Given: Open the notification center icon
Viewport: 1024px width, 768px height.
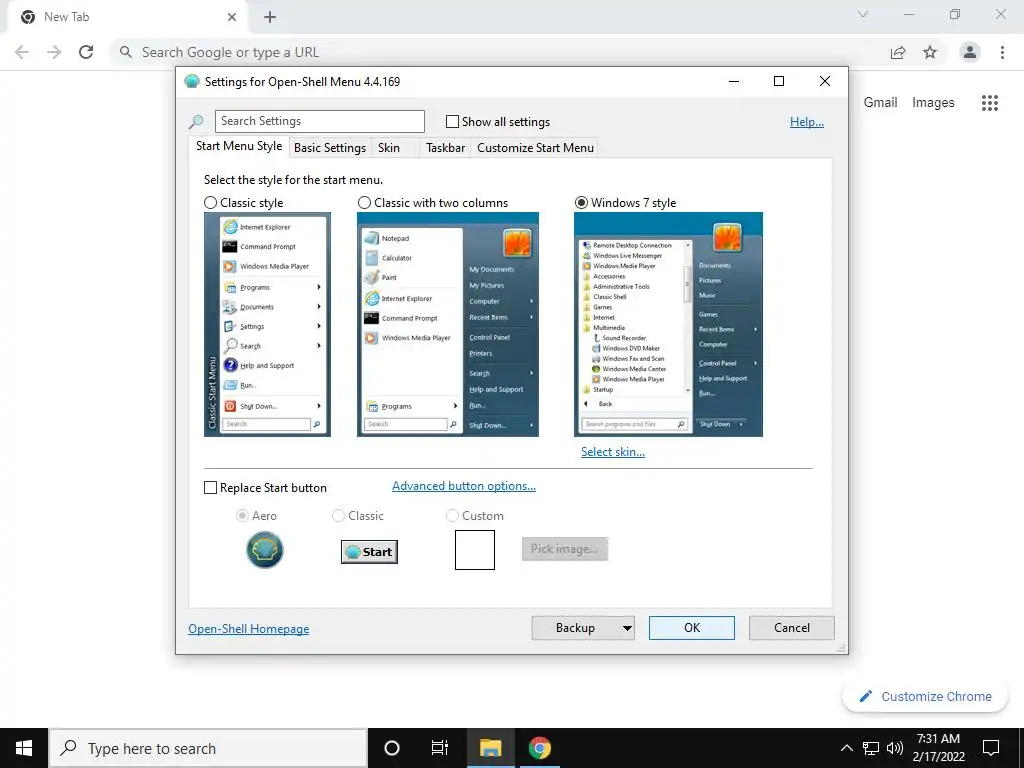Looking at the screenshot, I should click(991, 748).
